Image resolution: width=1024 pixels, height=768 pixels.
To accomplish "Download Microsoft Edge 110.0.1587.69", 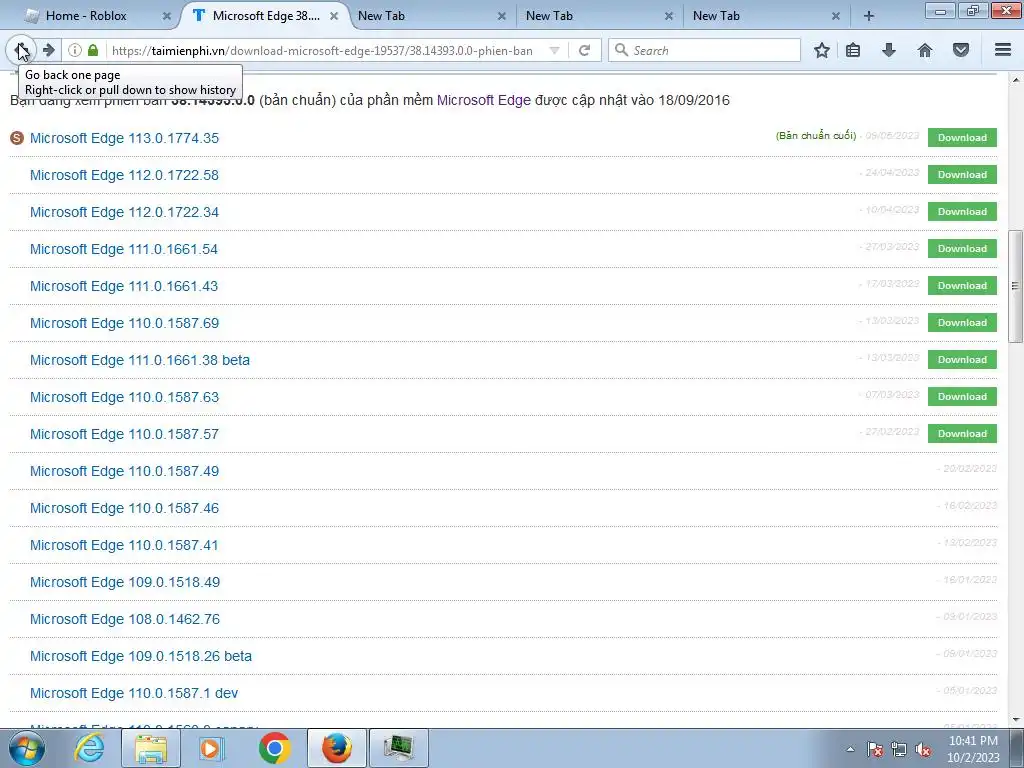I will pos(962,323).
